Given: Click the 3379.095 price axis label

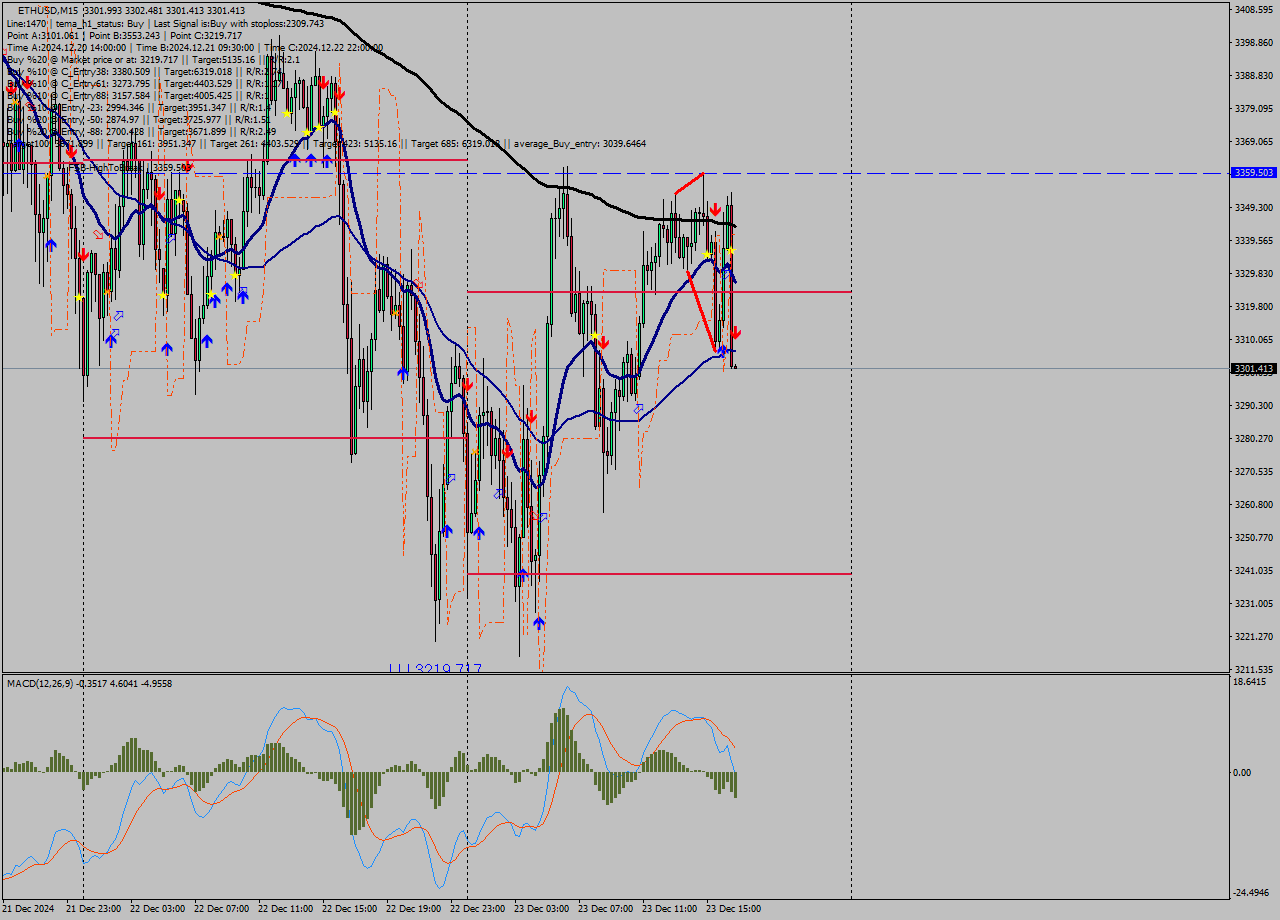Looking at the screenshot, I should (1254, 109).
